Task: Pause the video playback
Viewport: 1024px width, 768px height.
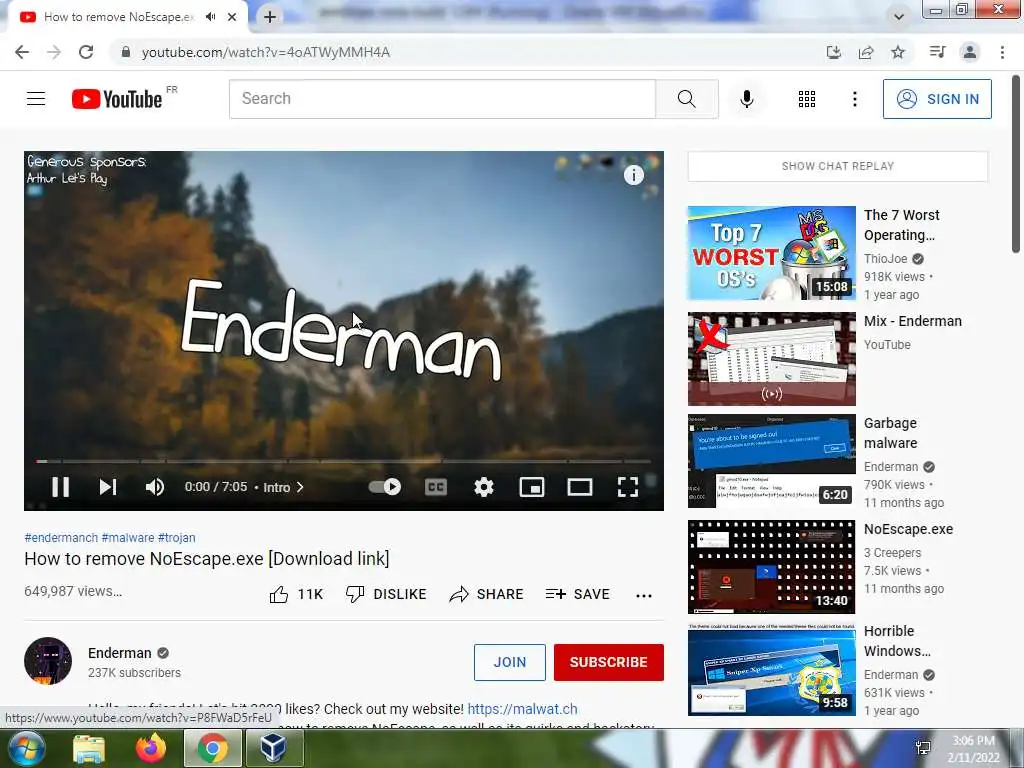Action: point(61,487)
